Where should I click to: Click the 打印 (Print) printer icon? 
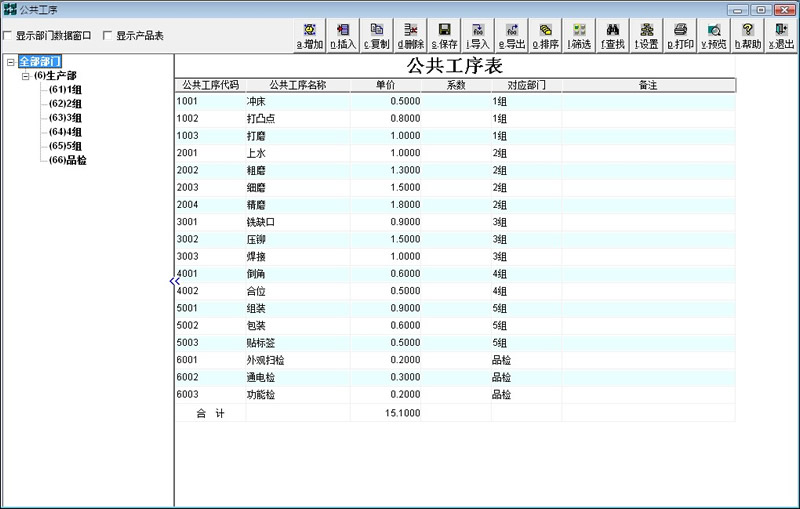pos(680,36)
